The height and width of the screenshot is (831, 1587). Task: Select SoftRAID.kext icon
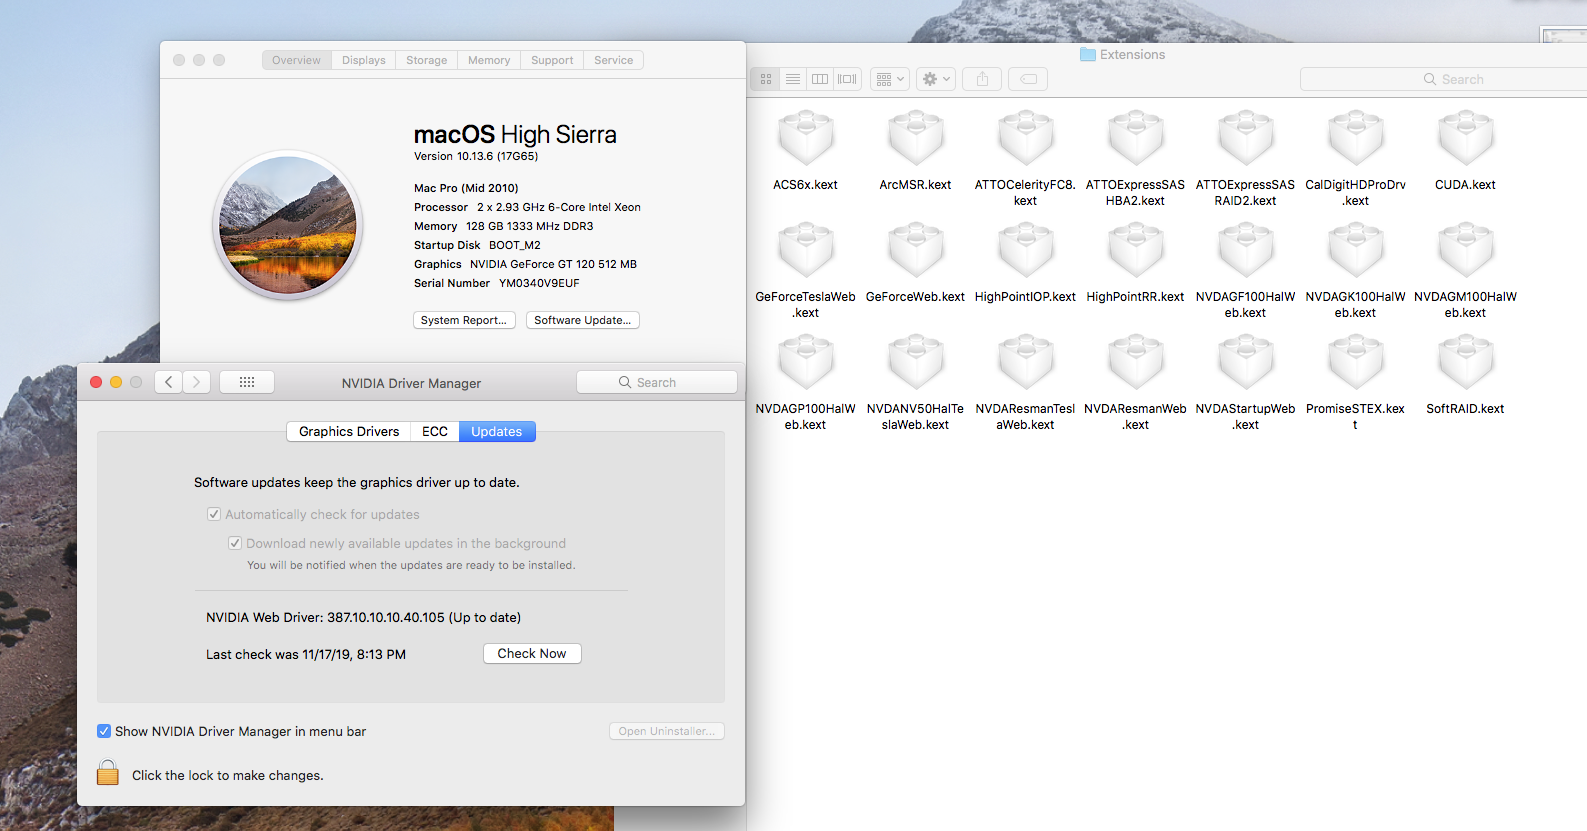(1466, 362)
